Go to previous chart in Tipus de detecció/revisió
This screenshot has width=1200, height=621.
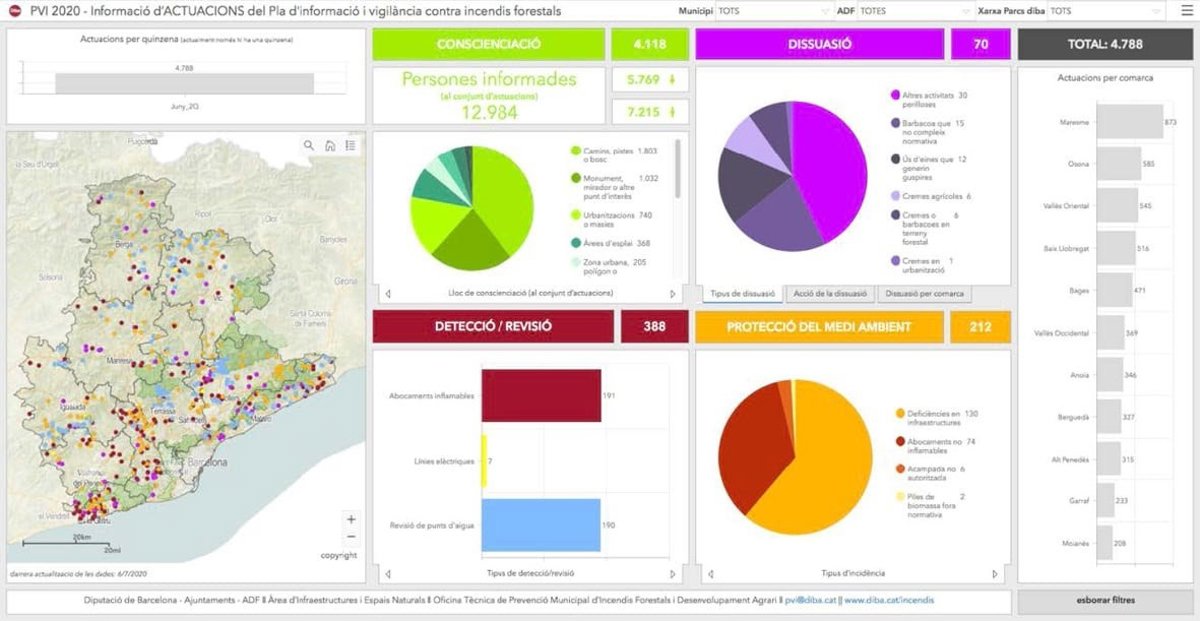coord(388,574)
